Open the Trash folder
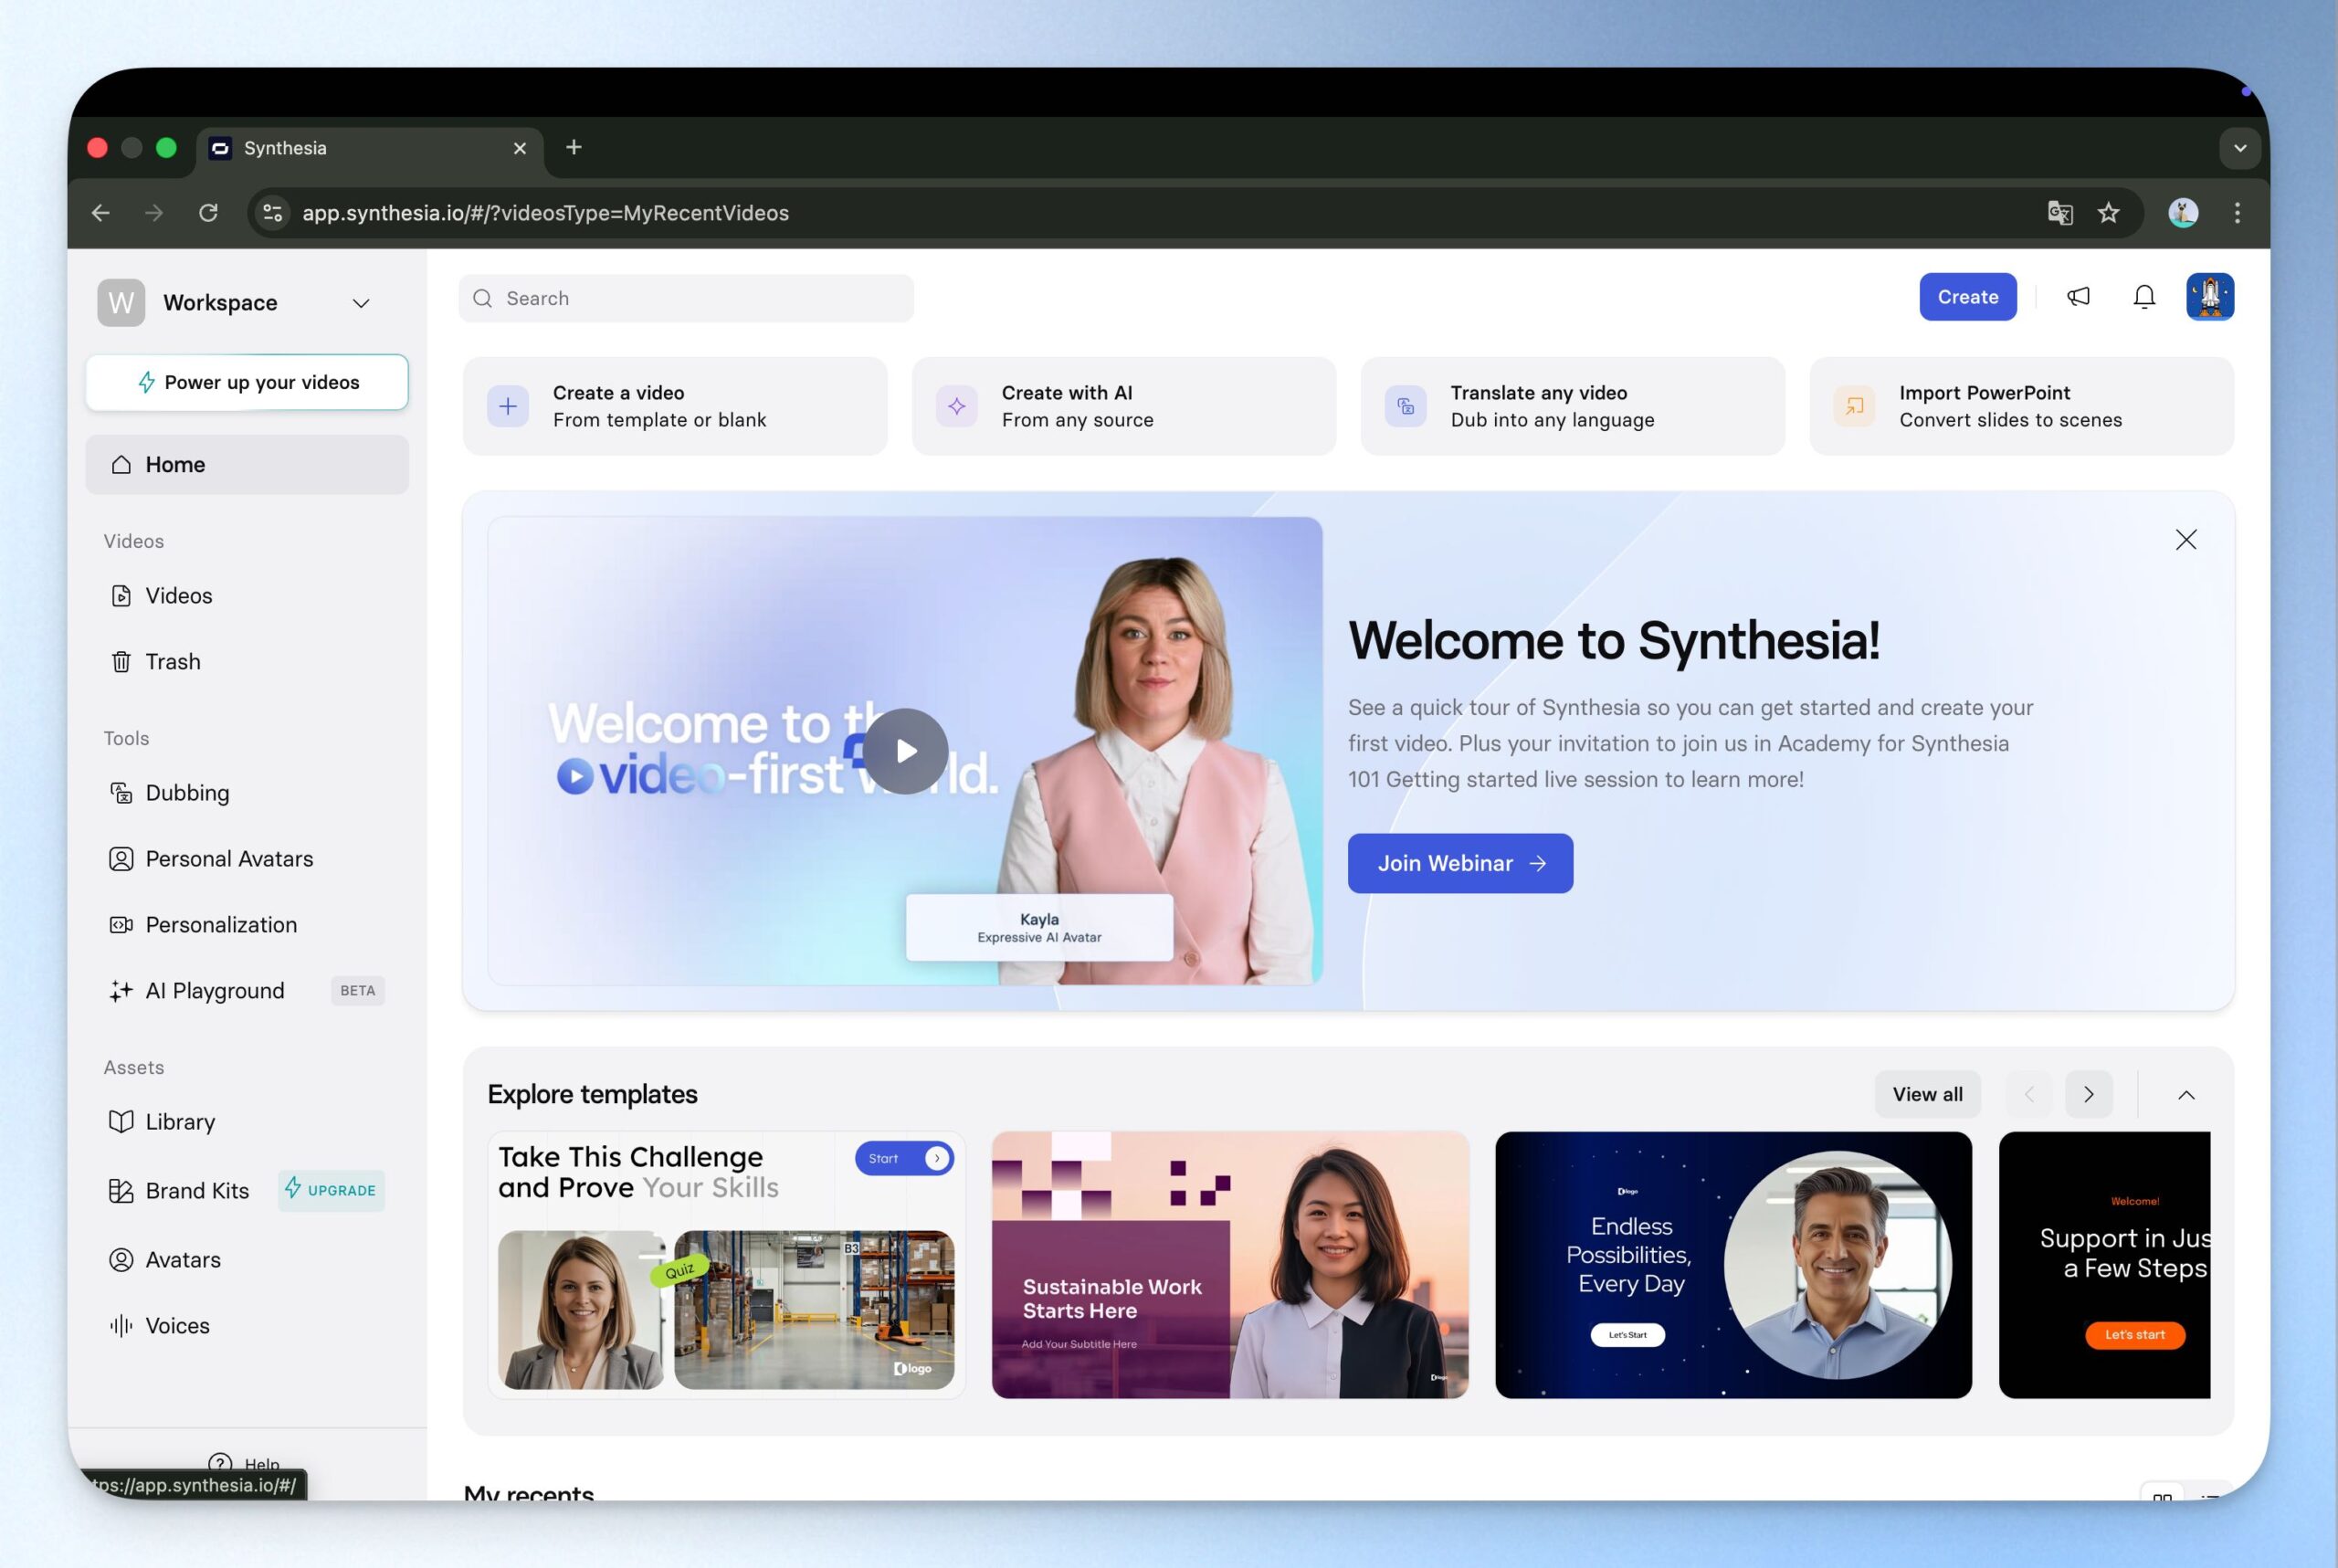The image size is (2338, 1568). click(172, 662)
